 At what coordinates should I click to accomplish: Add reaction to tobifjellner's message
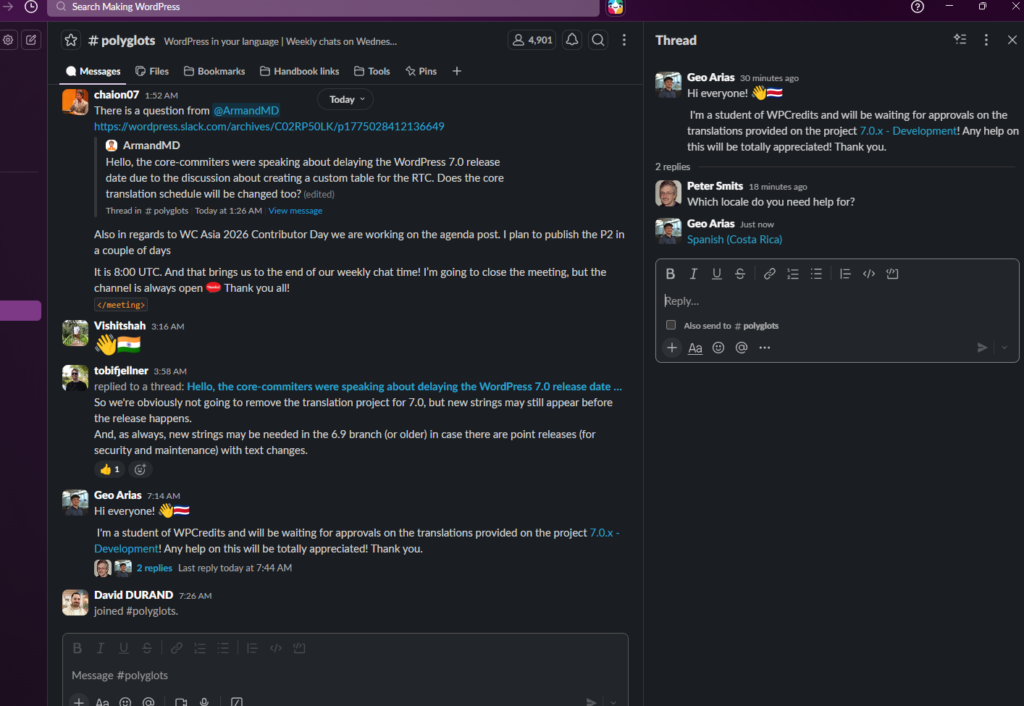point(141,469)
